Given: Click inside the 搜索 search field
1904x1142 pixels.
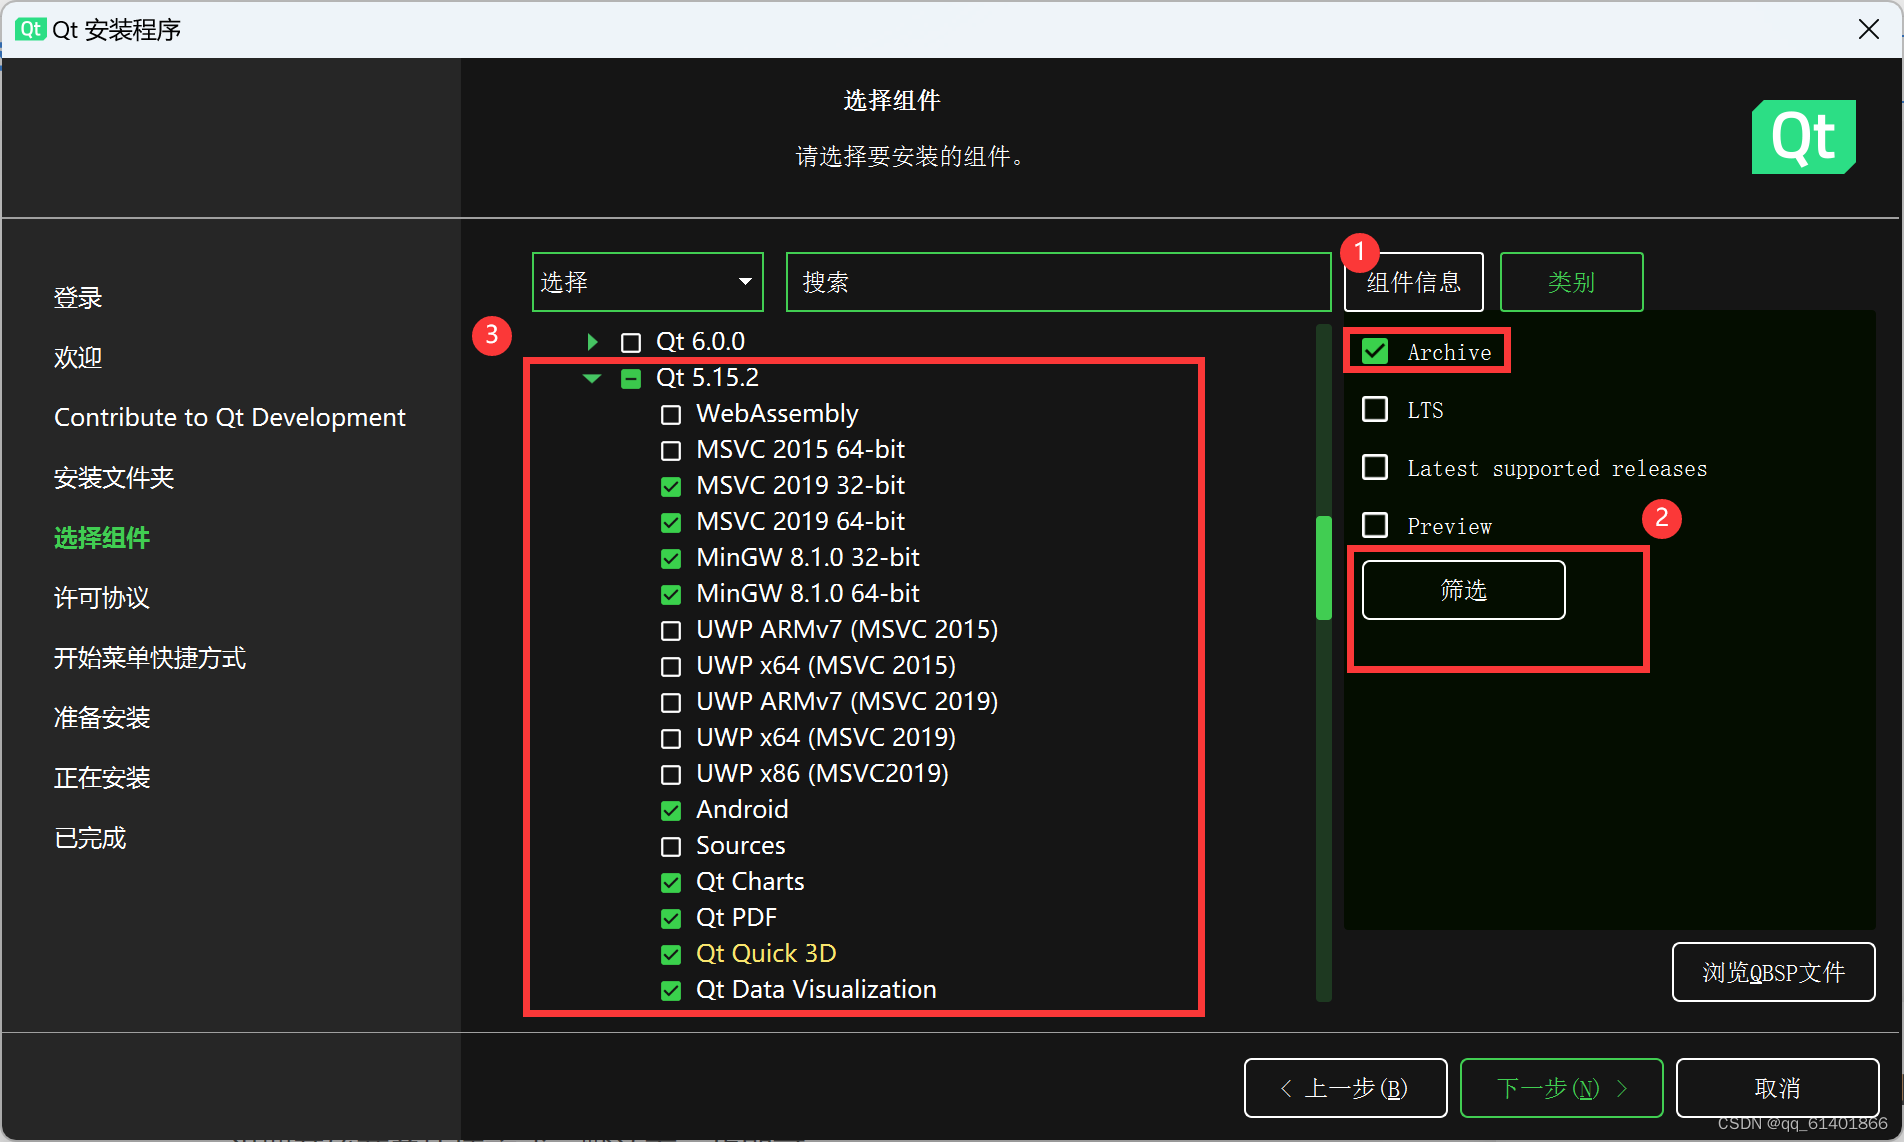Looking at the screenshot, I should (1057, 281).
